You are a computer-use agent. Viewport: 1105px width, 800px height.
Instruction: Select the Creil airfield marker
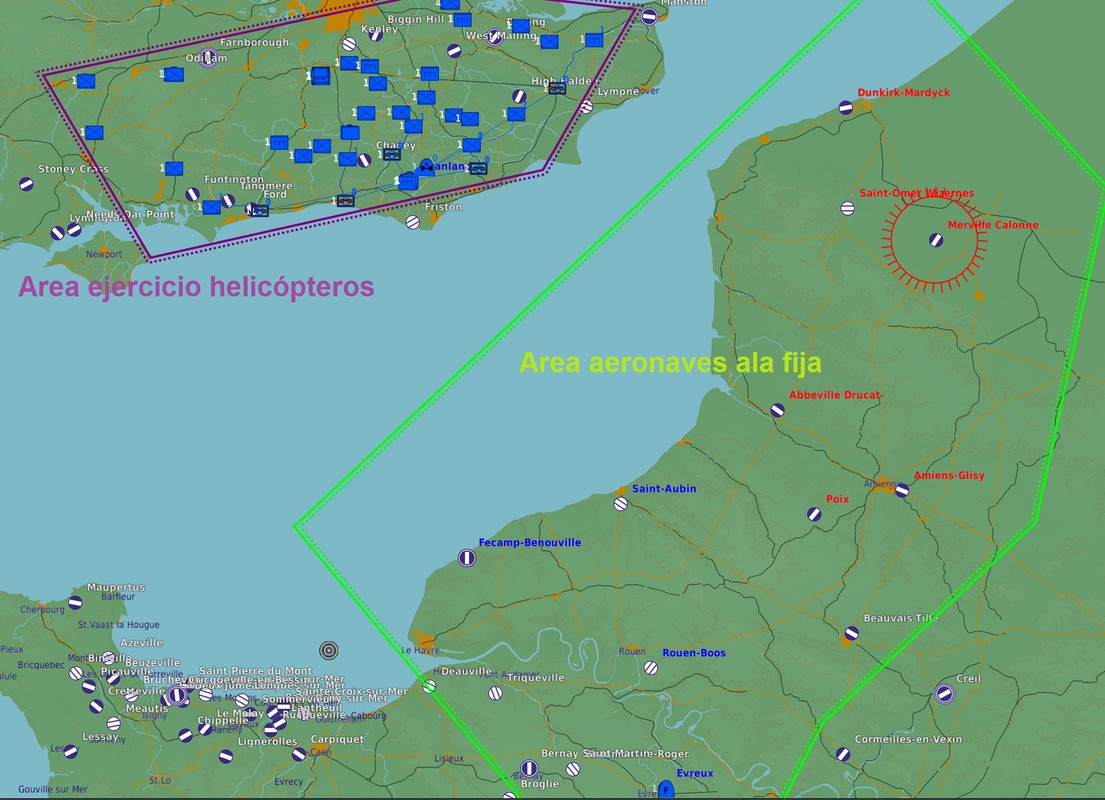pyautogui.click(x=944, y=694)
